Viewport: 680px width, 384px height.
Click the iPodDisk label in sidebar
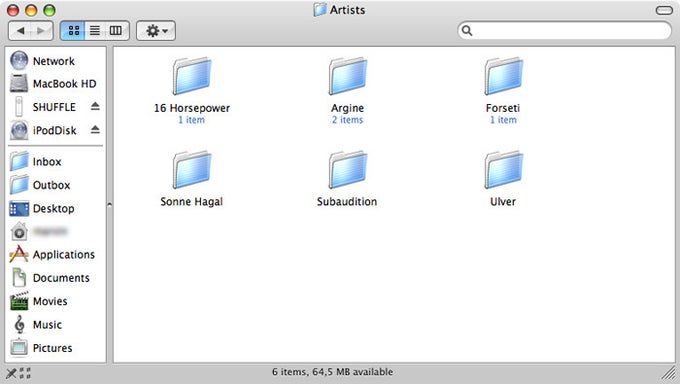click(55, 131)
